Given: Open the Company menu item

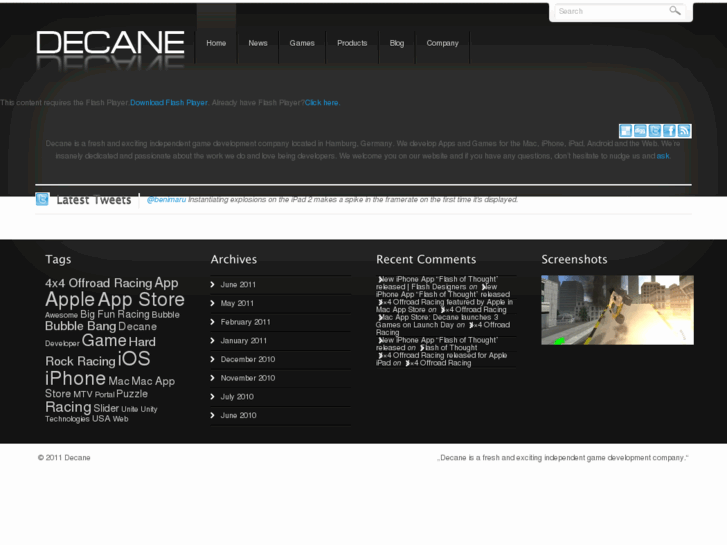Looking at the screenshot, I should click(442, 43).
